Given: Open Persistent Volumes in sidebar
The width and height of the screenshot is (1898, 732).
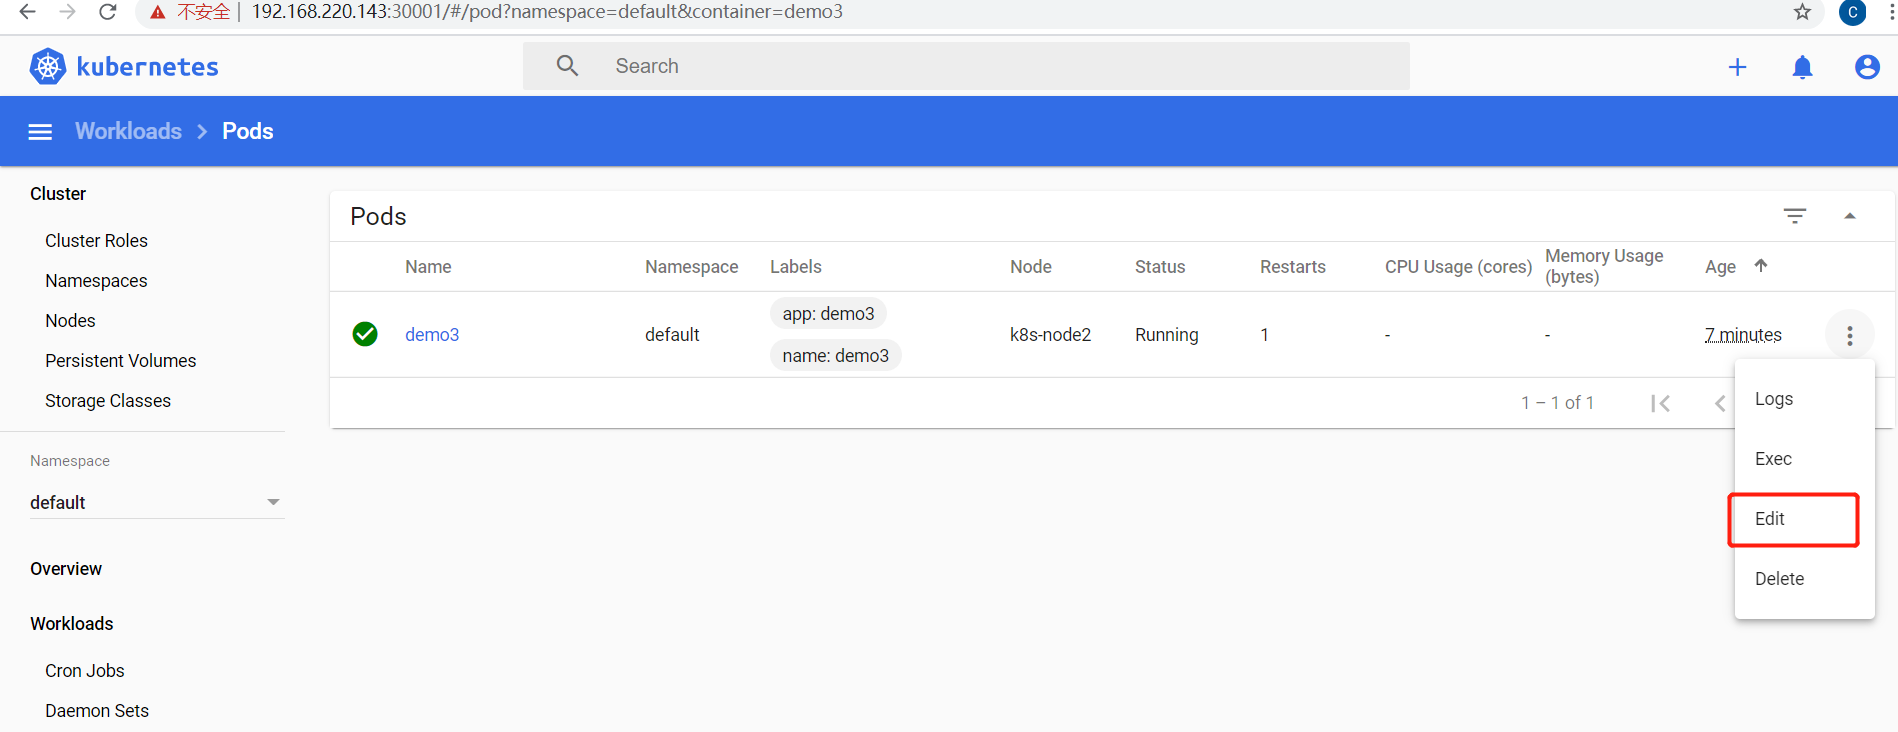Looking at the screenshot, I should click(x=120, y=361).
